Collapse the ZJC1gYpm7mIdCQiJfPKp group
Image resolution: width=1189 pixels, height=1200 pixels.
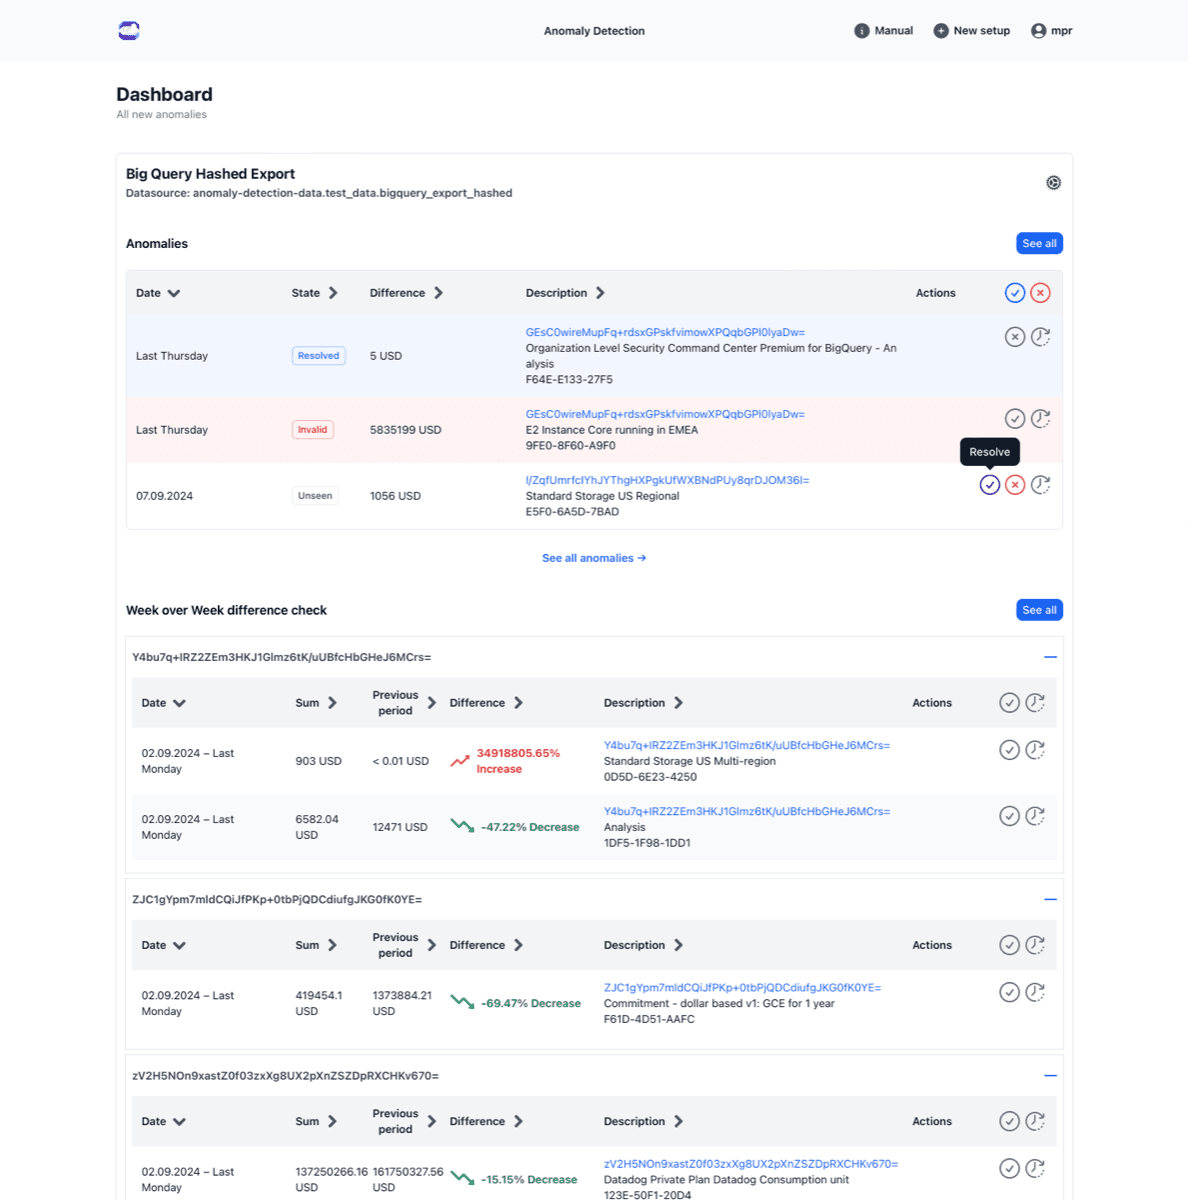[1050, 899]
